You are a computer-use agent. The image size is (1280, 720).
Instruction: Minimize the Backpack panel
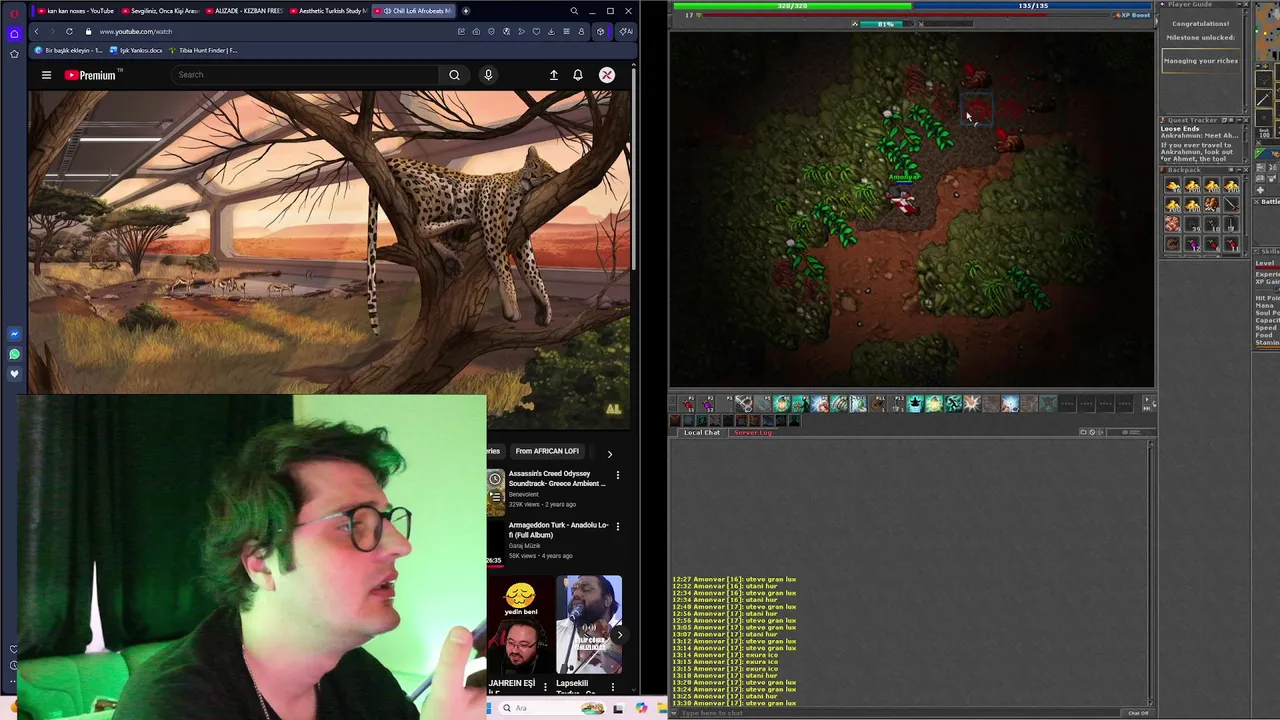1239,170
